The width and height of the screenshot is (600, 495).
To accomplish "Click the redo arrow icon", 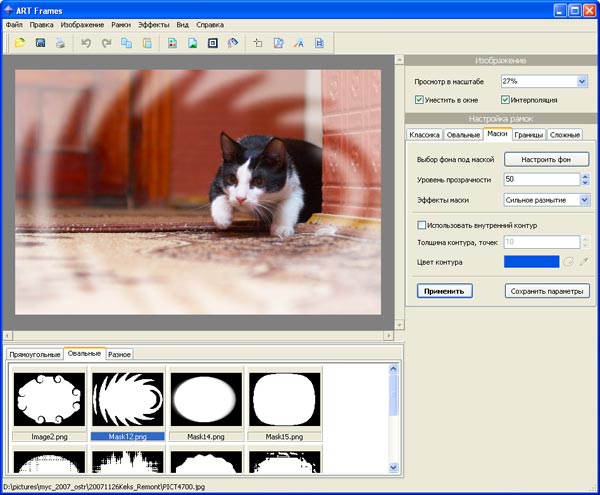I will click(106, 43).
